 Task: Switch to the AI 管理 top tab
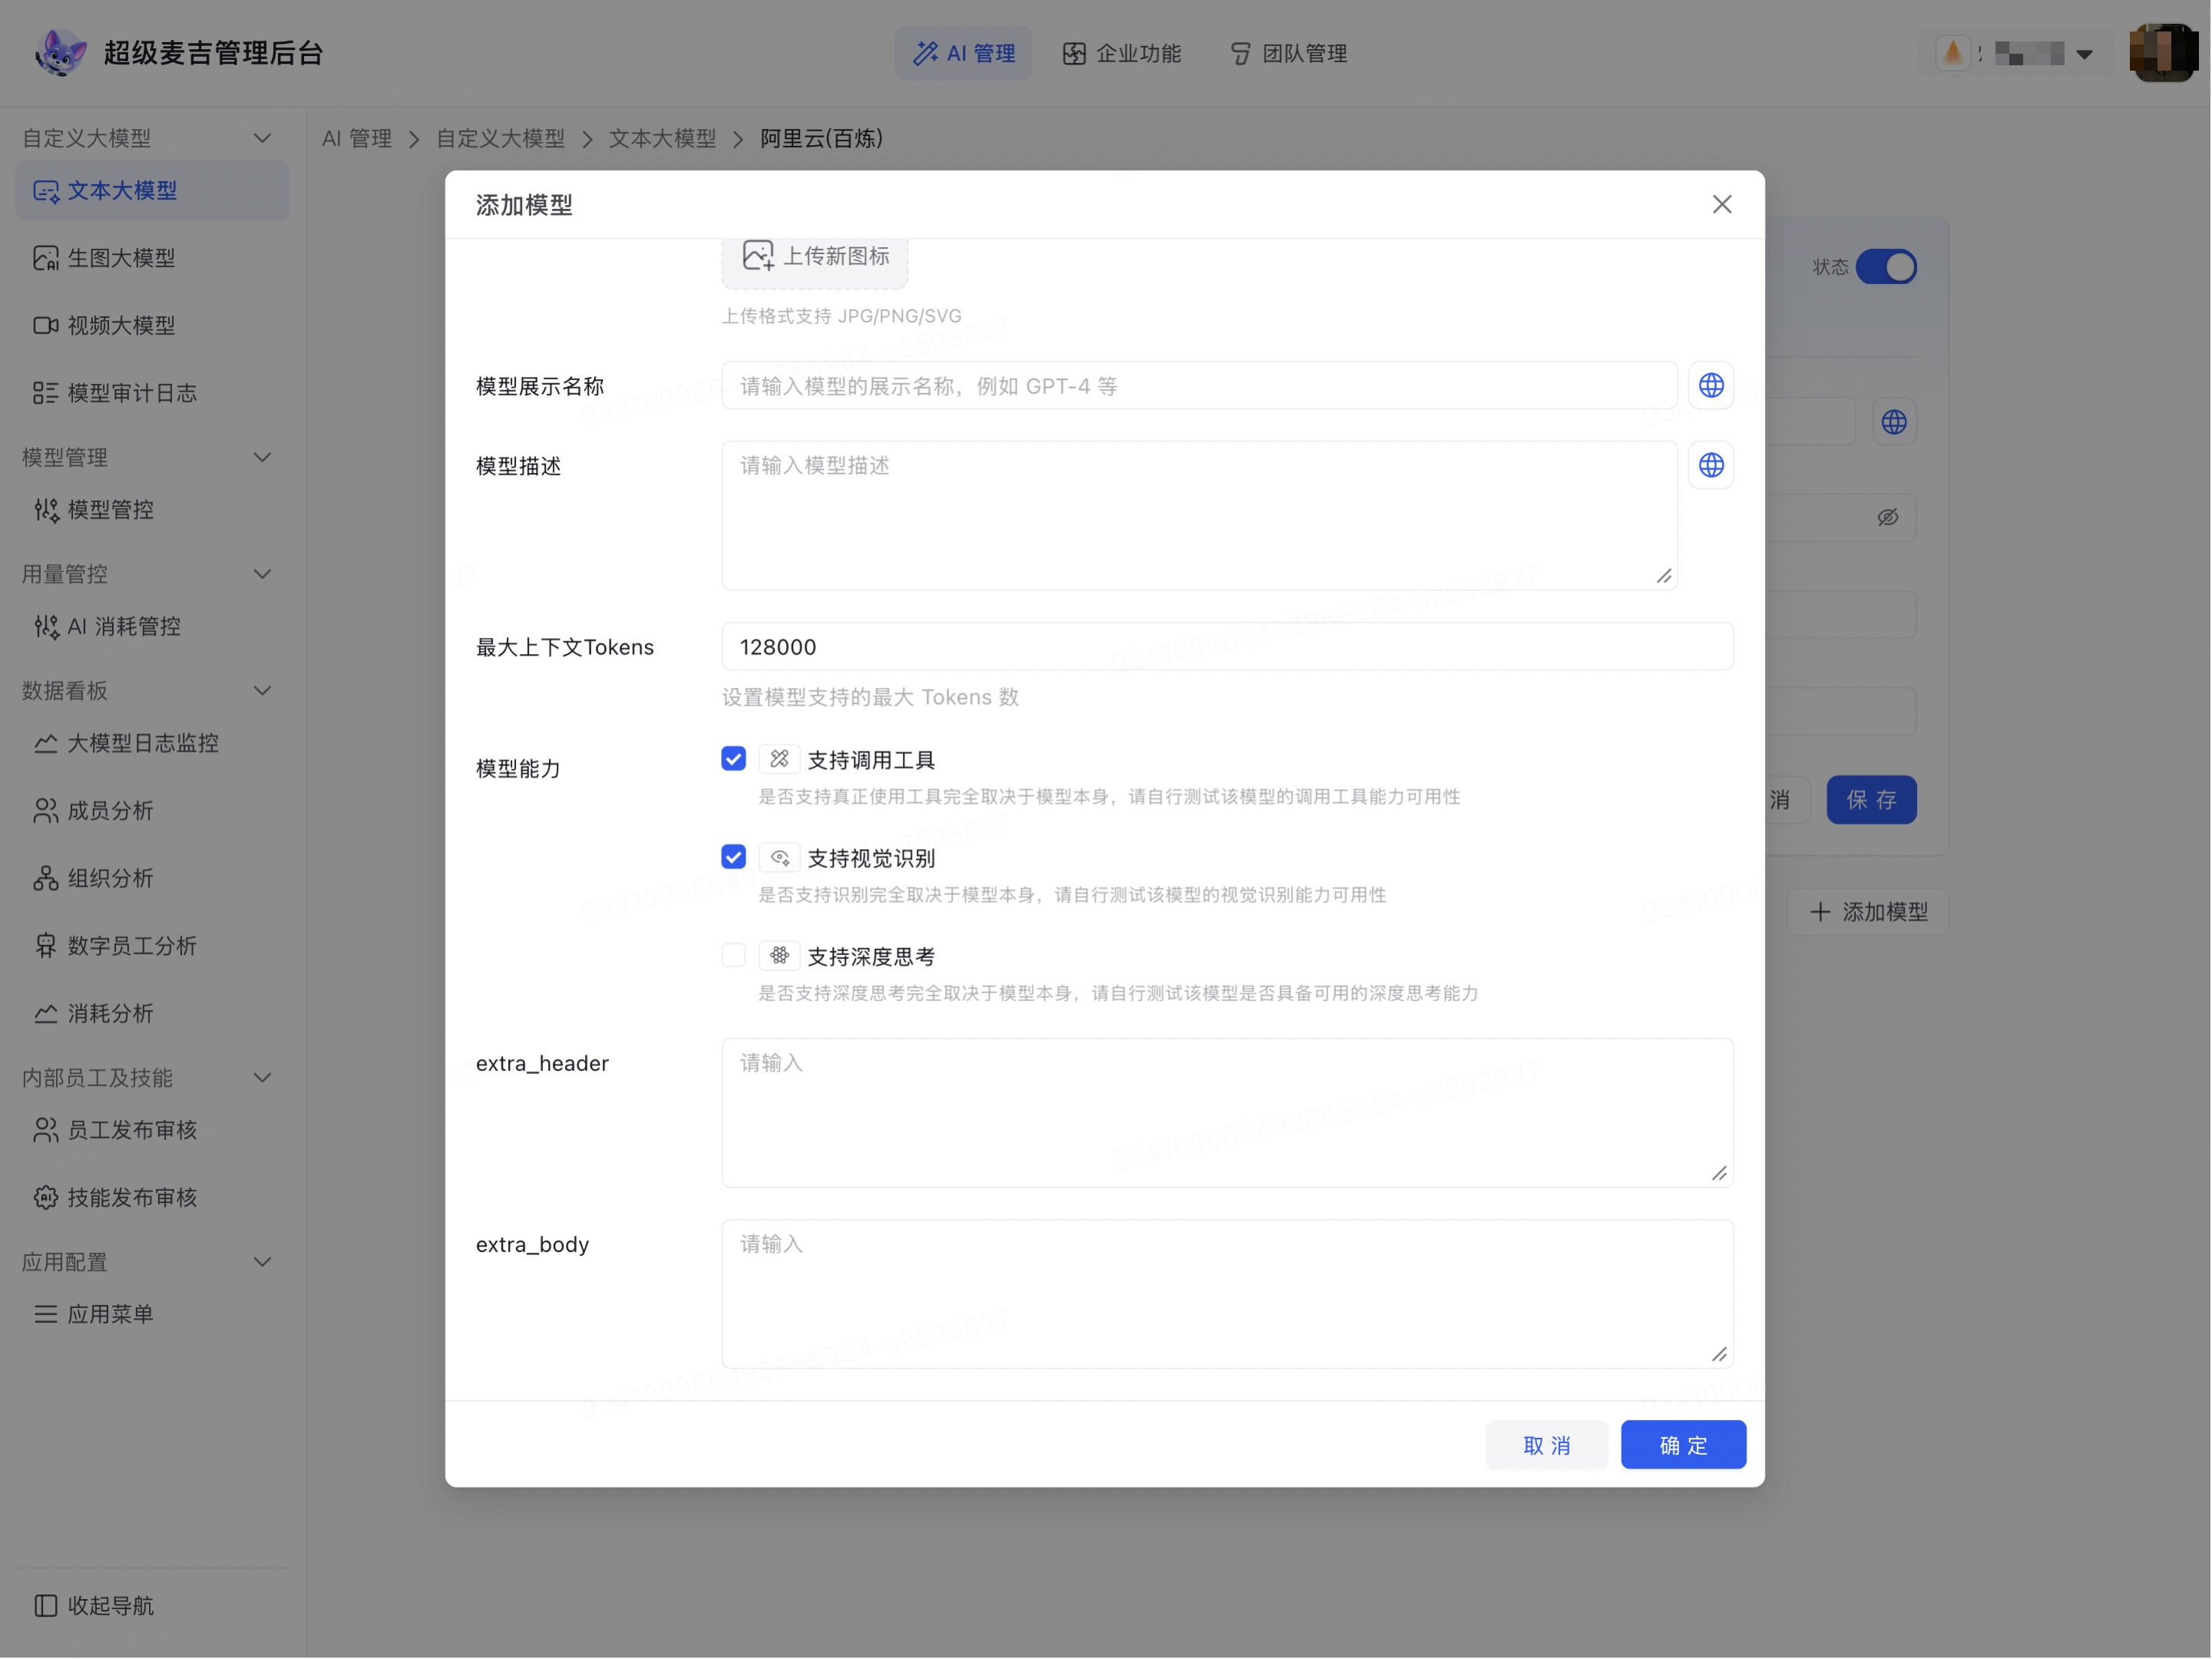point(963,53)
